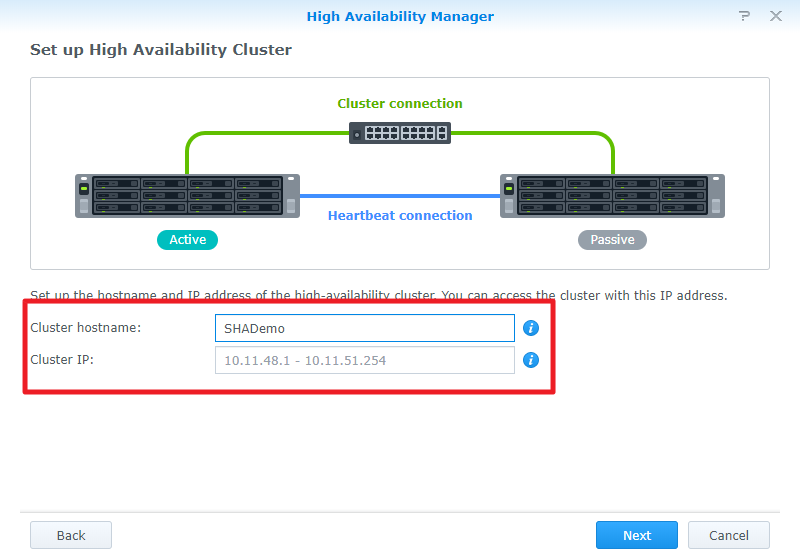Focus the Cluster hostname field containing SHADemo
Image resolution: width=800 pixels, height=557 pixels.
364,328
